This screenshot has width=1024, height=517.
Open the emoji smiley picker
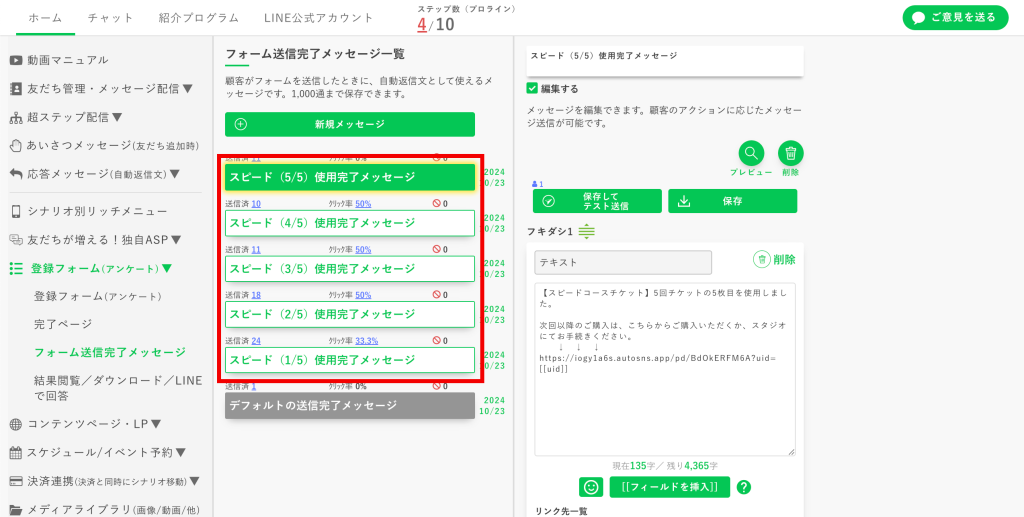coord(591,487)
